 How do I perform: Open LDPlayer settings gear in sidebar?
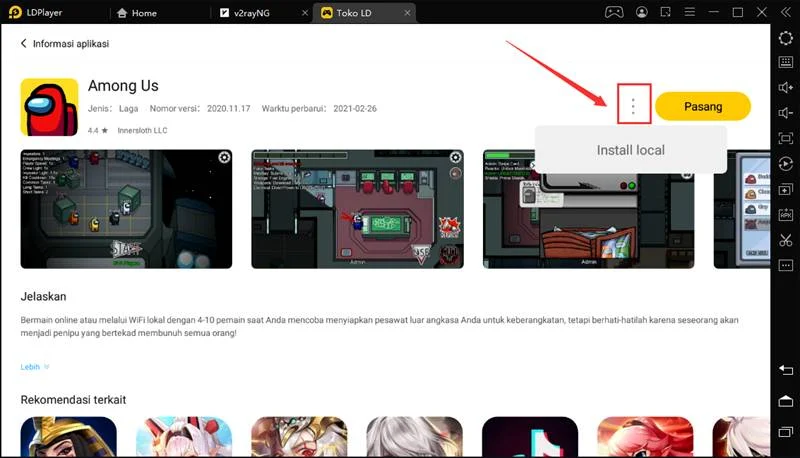coord(786,38)
